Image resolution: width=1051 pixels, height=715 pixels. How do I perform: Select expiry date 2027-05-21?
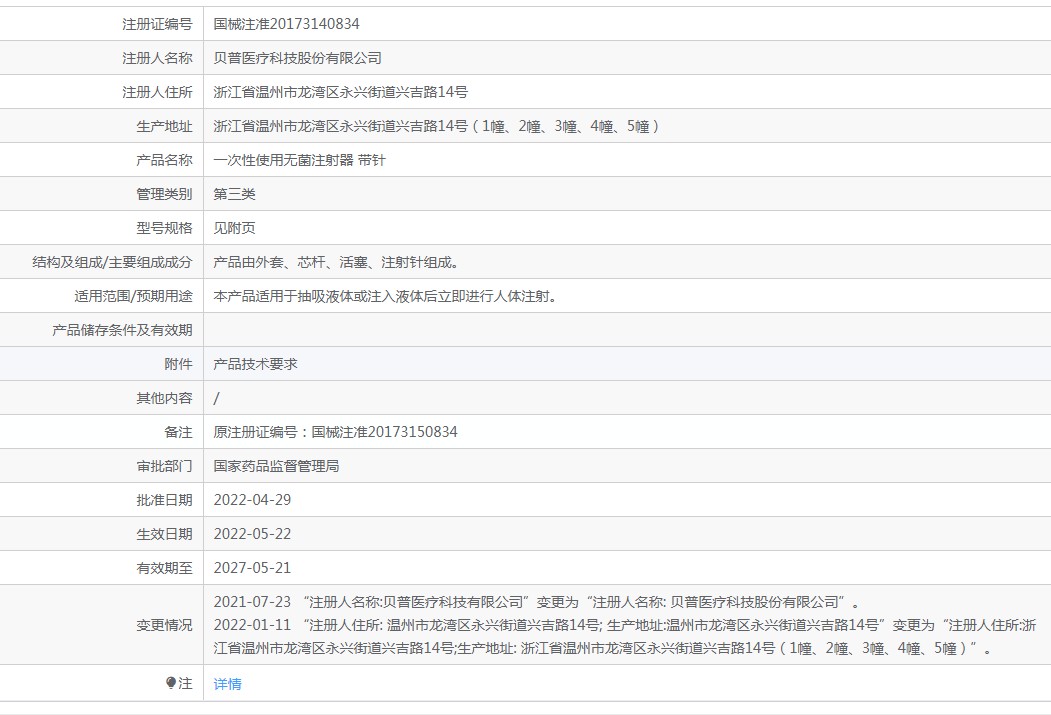tap(252, 568)
